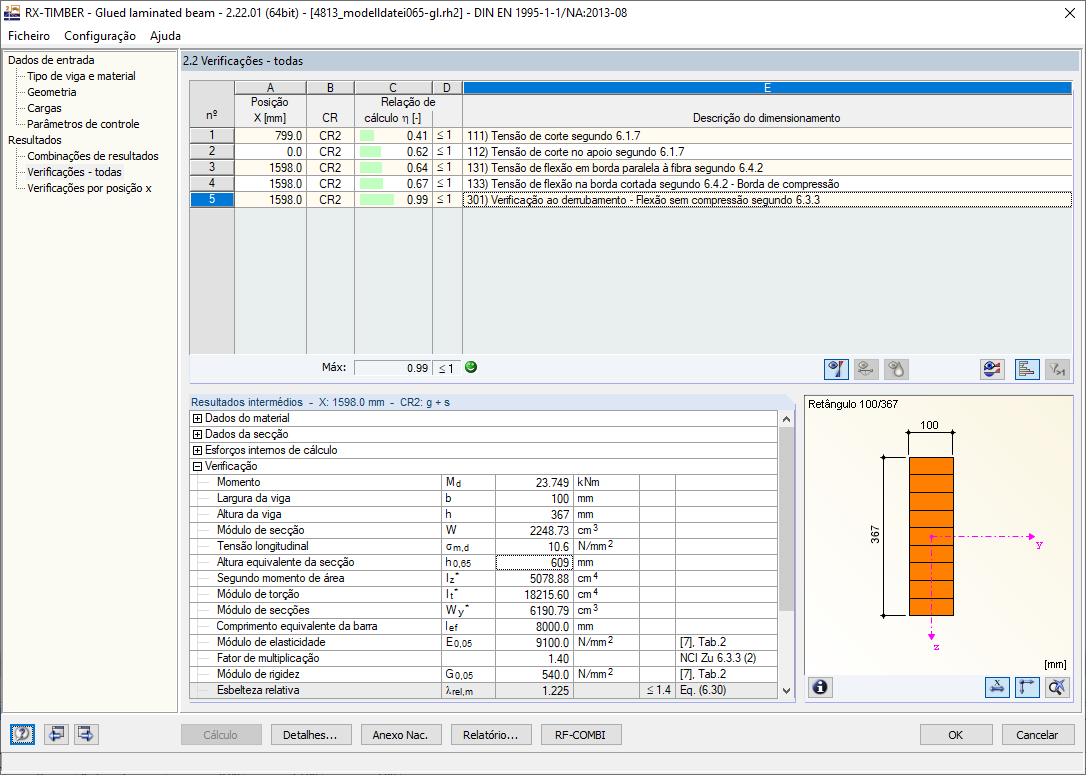Image resolution: width=1086 pixels, height=775 pixels.
Task: Open the Ficheiro menu
Action: click(29, 36)
